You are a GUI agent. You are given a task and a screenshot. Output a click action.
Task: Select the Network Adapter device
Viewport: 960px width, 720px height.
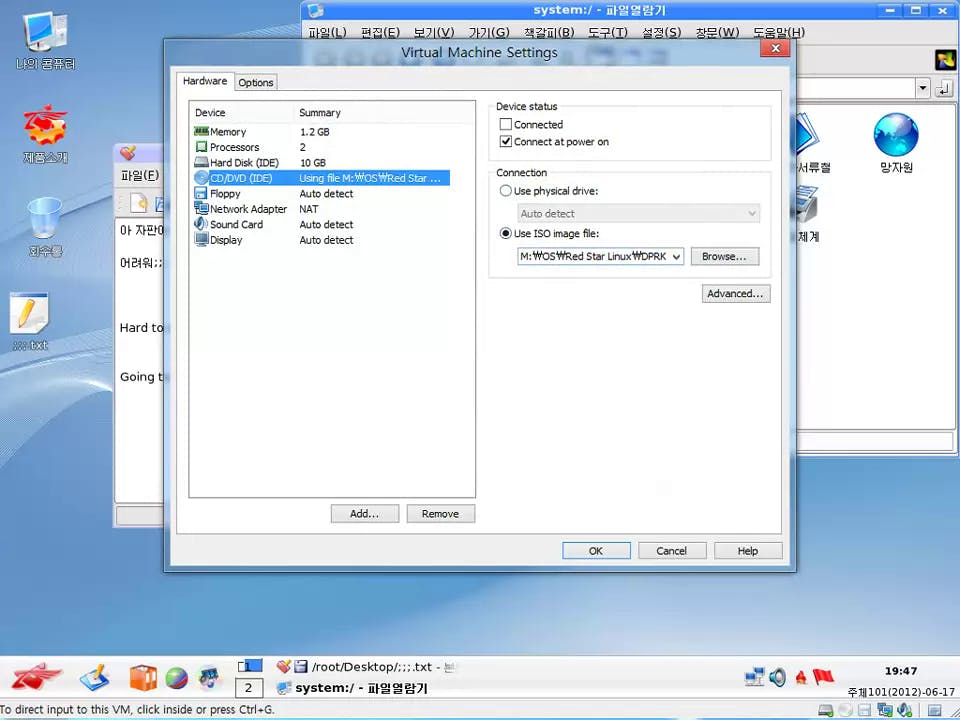(x=248, y=209)
